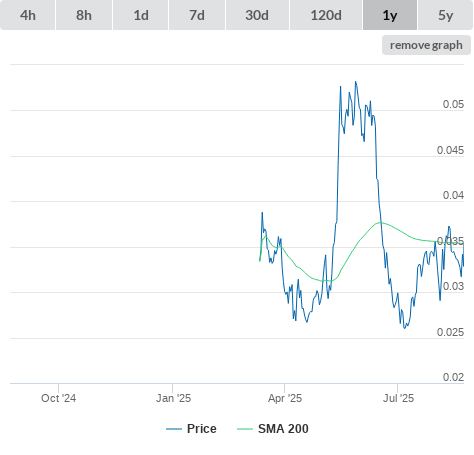Select the active 1y range tab
This screenshot has height=455, width=474.
click(x=390, y=15)
